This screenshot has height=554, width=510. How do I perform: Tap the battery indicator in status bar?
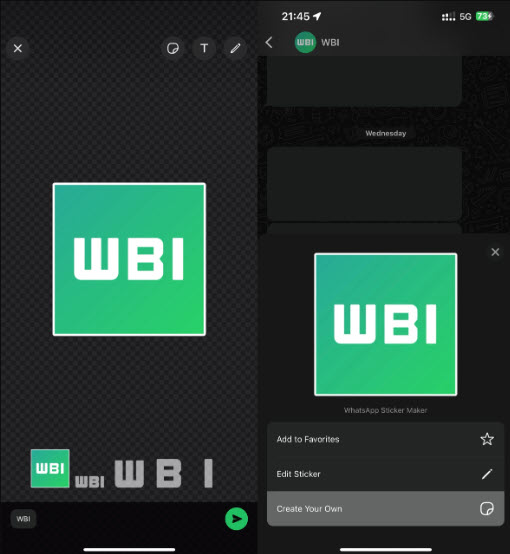point(485,16)
